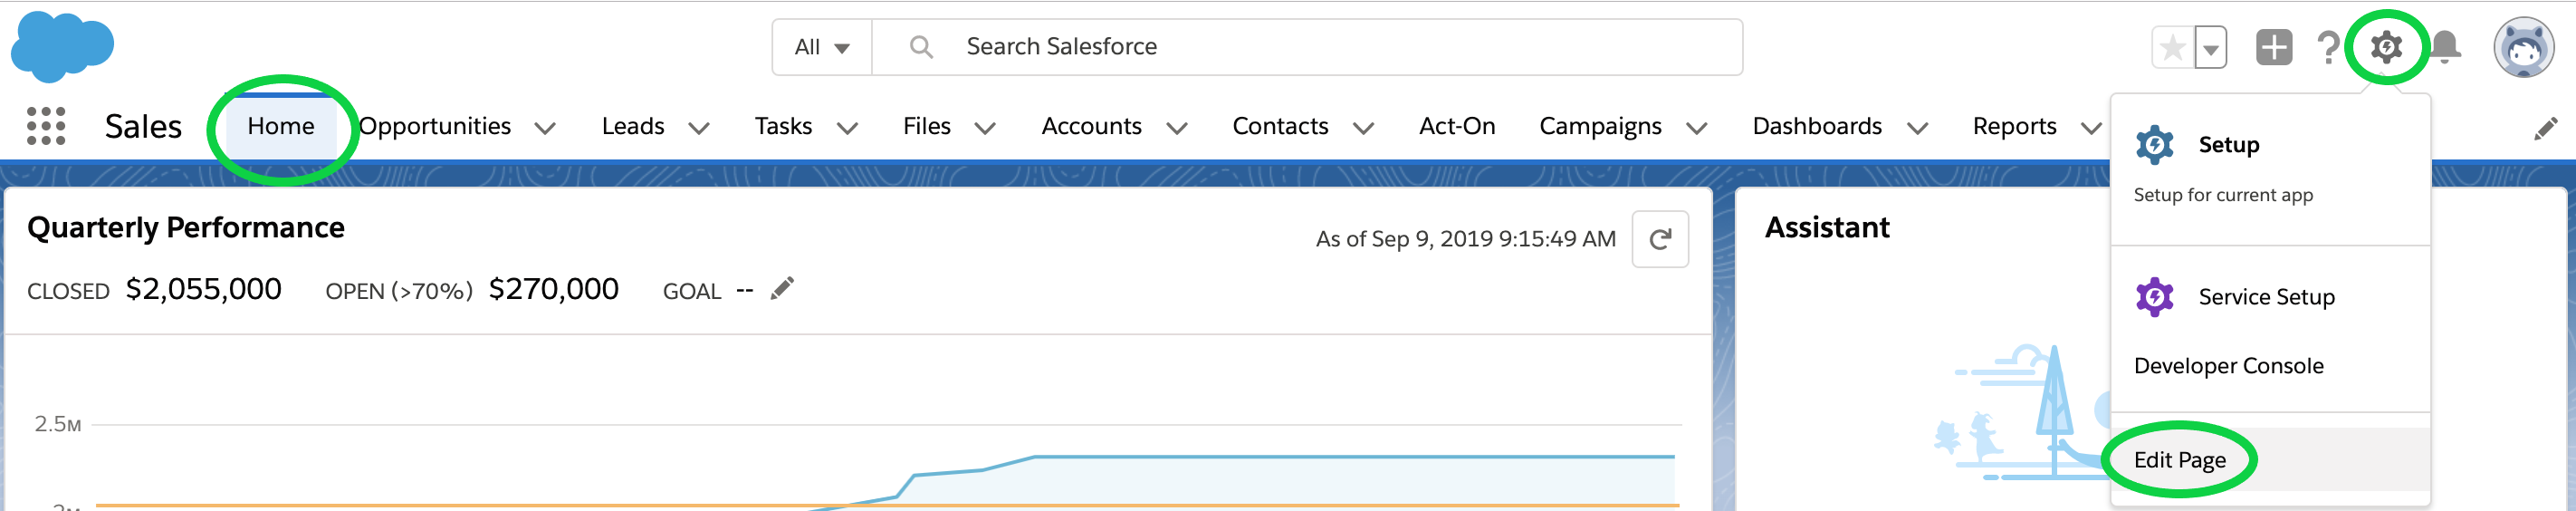Viewport: 2576px width, 511px height.
Task: Expand the Opportunities tab chevron
Action: tap(545, 128)
